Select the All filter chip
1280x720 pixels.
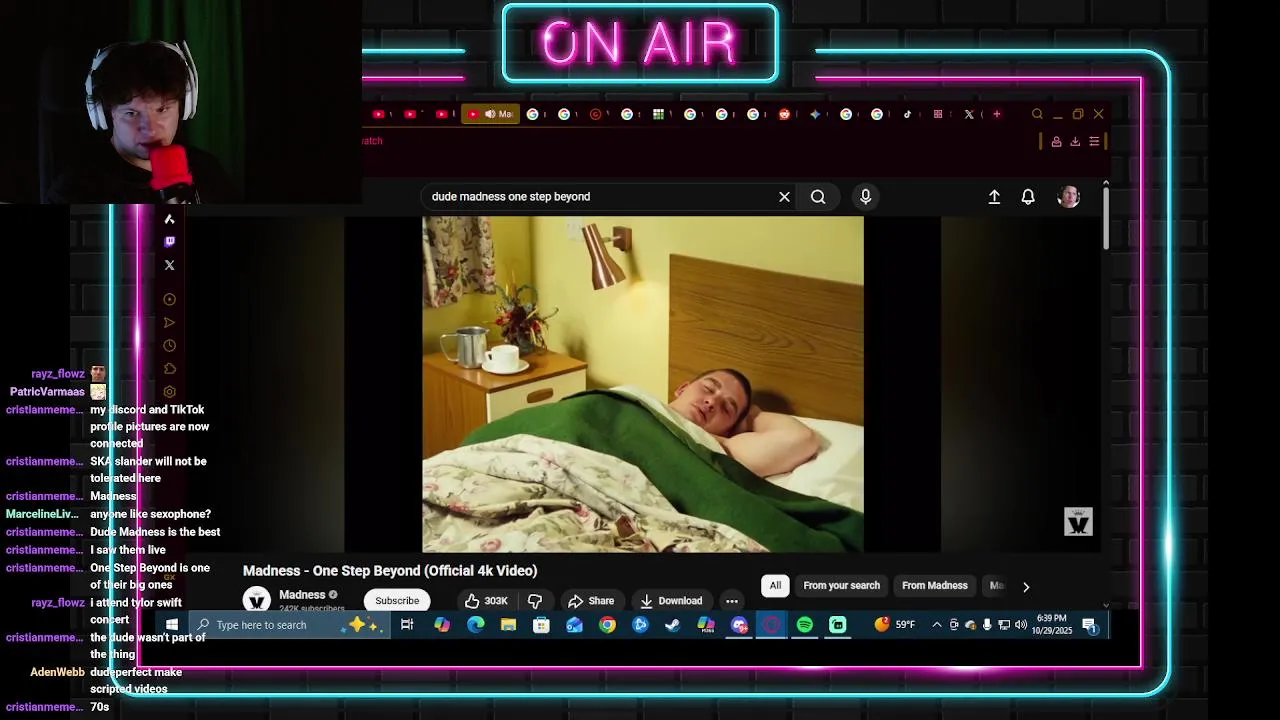coord(775,586)
